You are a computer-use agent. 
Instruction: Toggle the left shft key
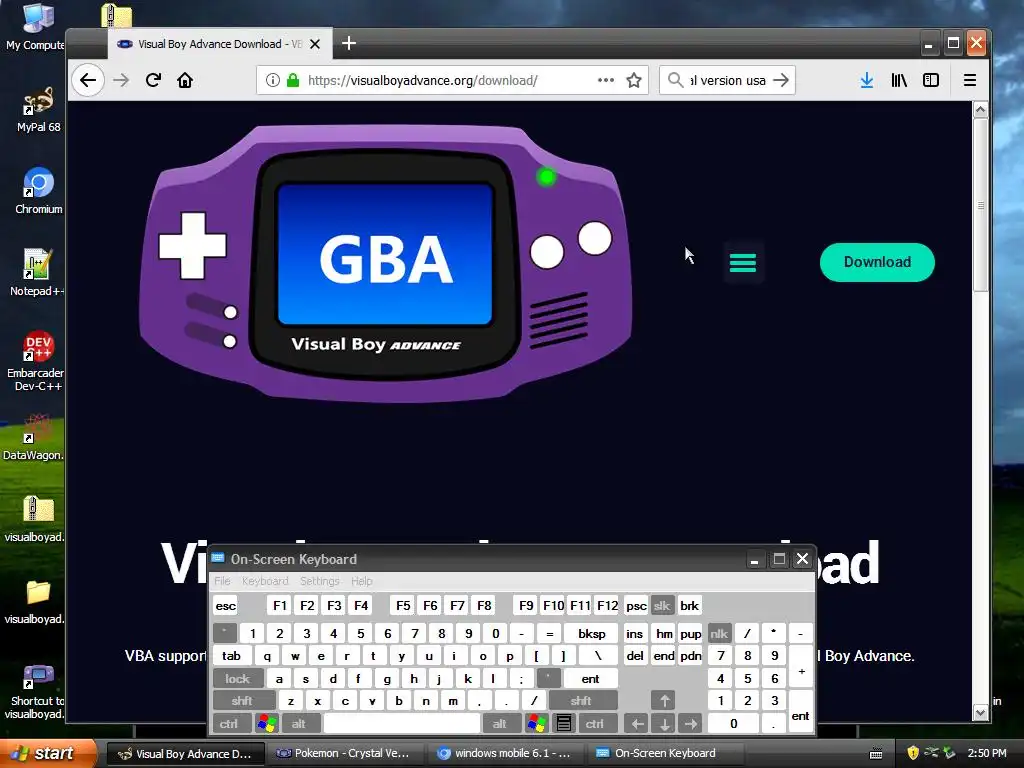[x=242, y=701]
